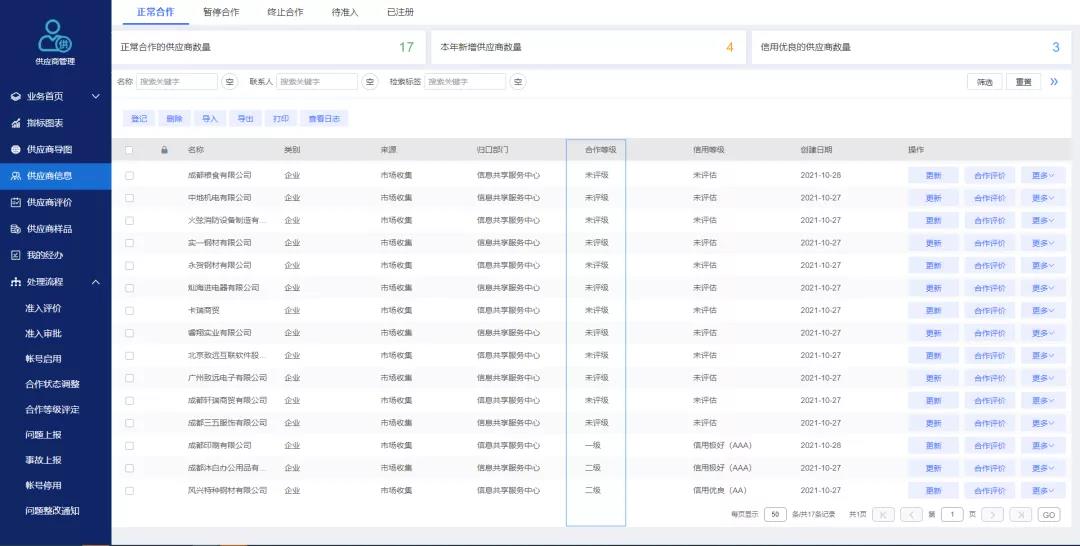
Task: Click the 业务首页 cube icon in sidebar
Action: 16,97
